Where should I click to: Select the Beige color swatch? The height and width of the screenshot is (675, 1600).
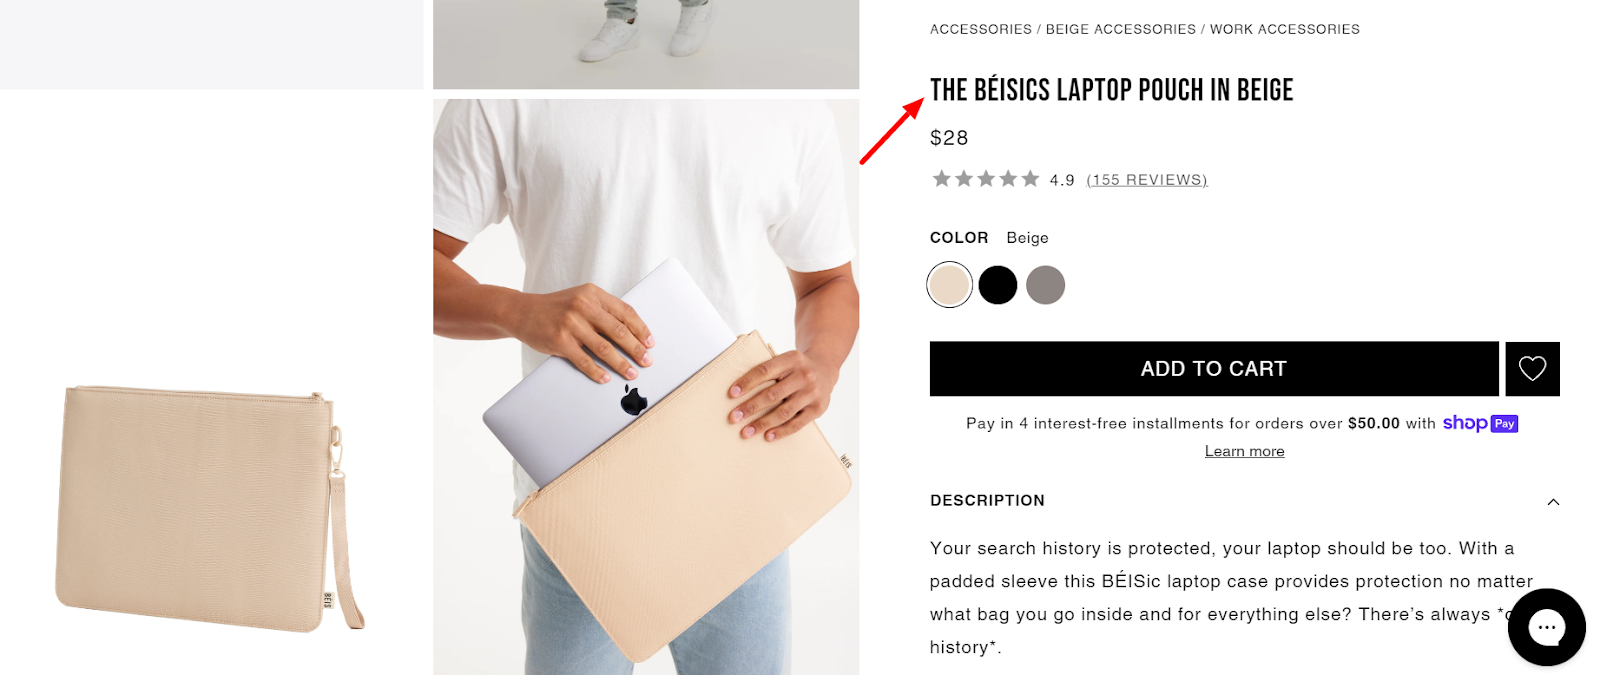950,285
